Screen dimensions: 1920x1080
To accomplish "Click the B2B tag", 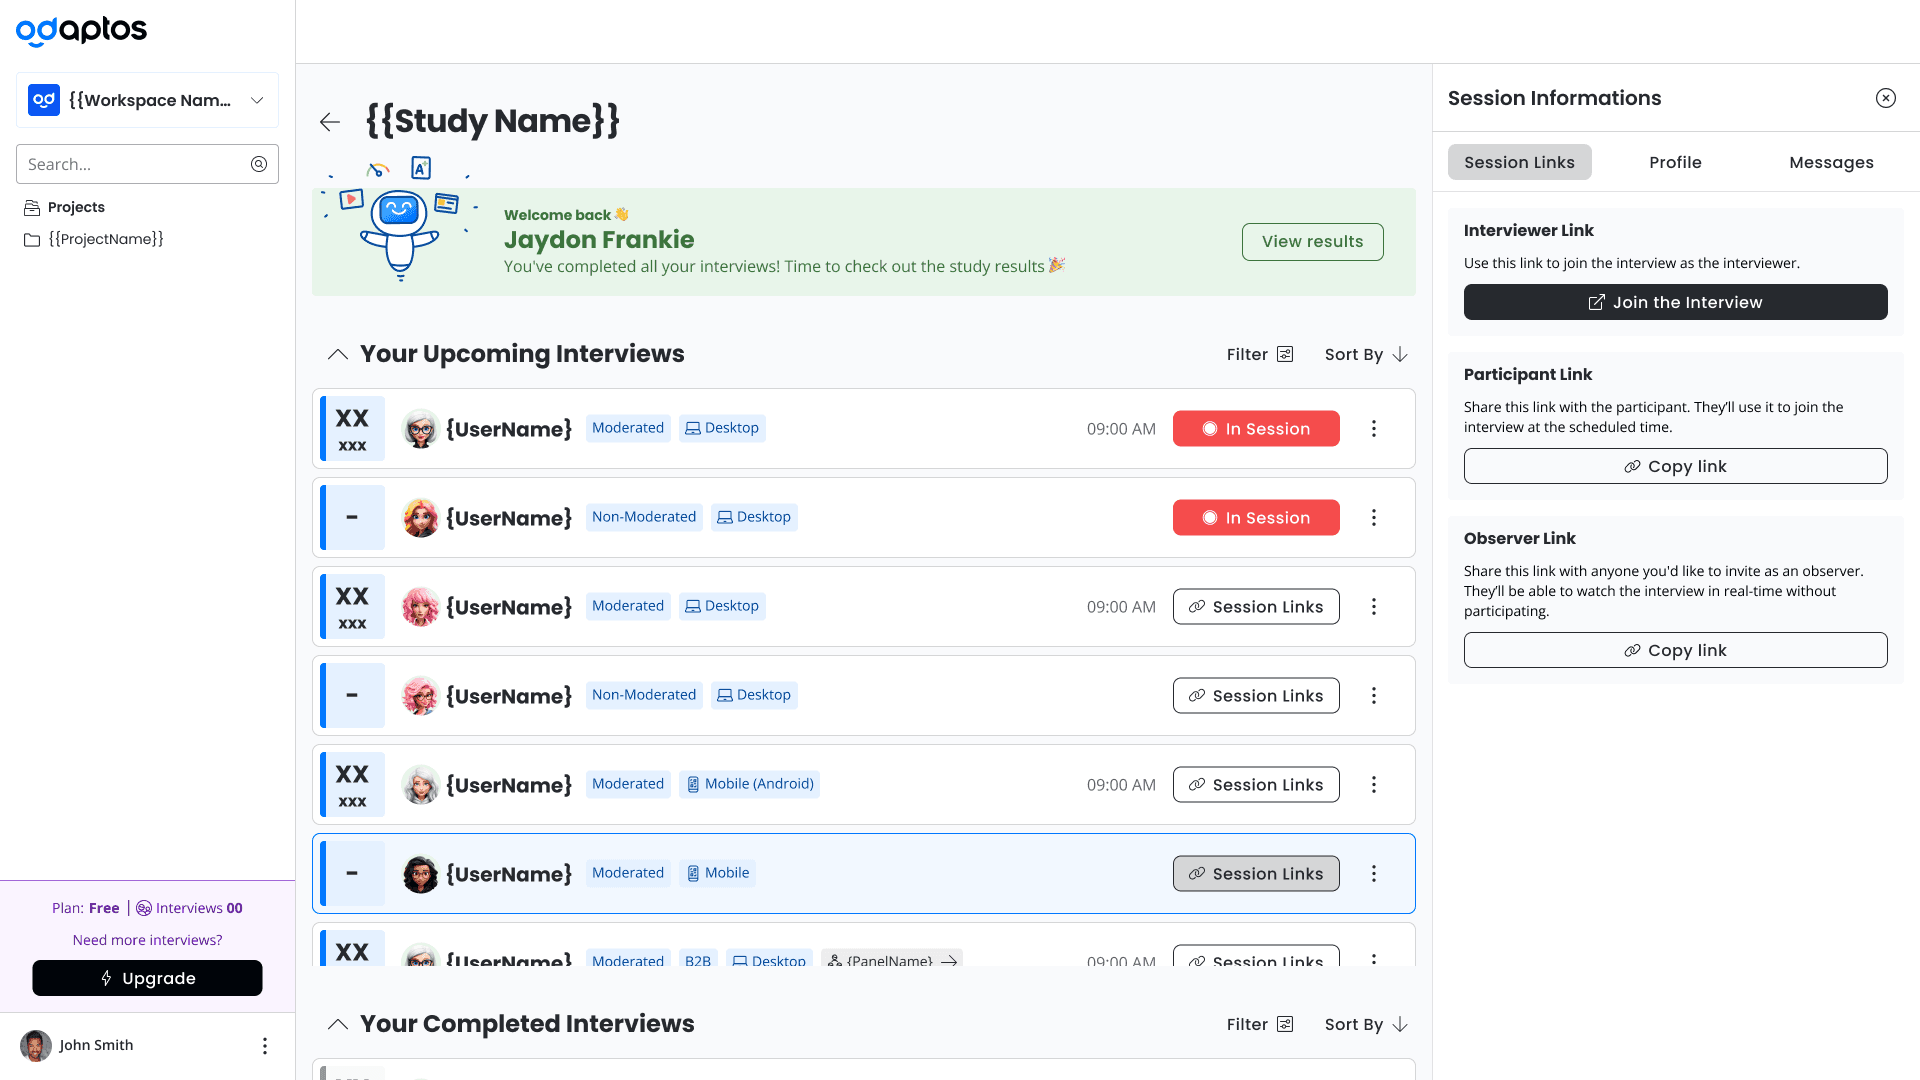I will click(x=698, y=959).
